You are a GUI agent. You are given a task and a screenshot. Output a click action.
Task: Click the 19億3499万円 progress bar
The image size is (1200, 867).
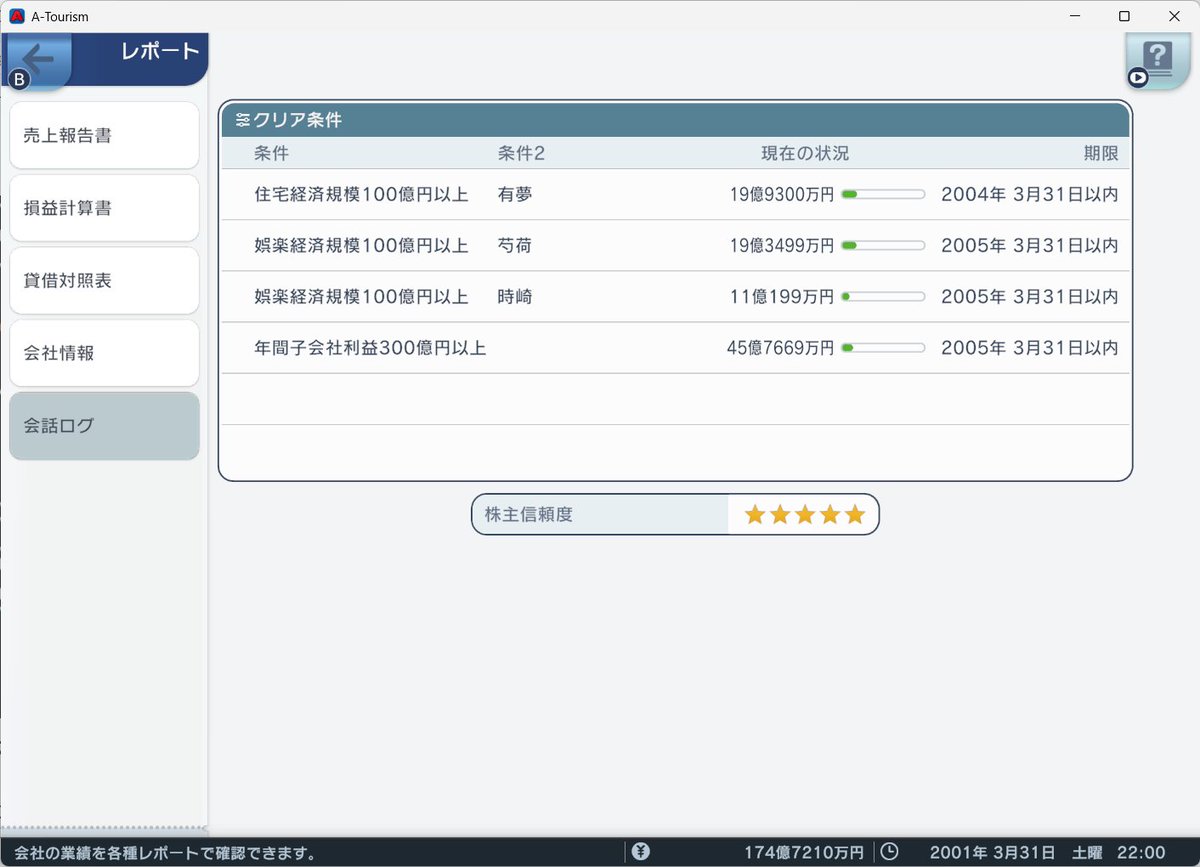tap(883, 246)
